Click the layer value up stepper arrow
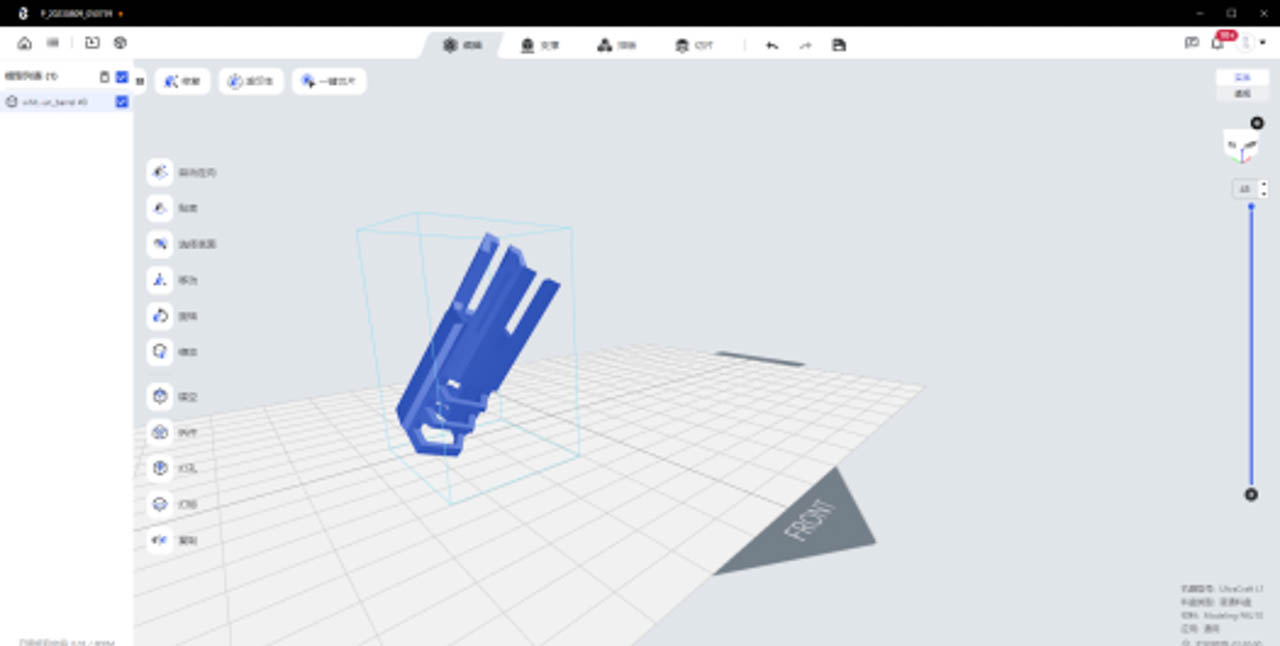Image resolution: width=1280 pixels, height=646 pixels. click(x=1264, y=184)
